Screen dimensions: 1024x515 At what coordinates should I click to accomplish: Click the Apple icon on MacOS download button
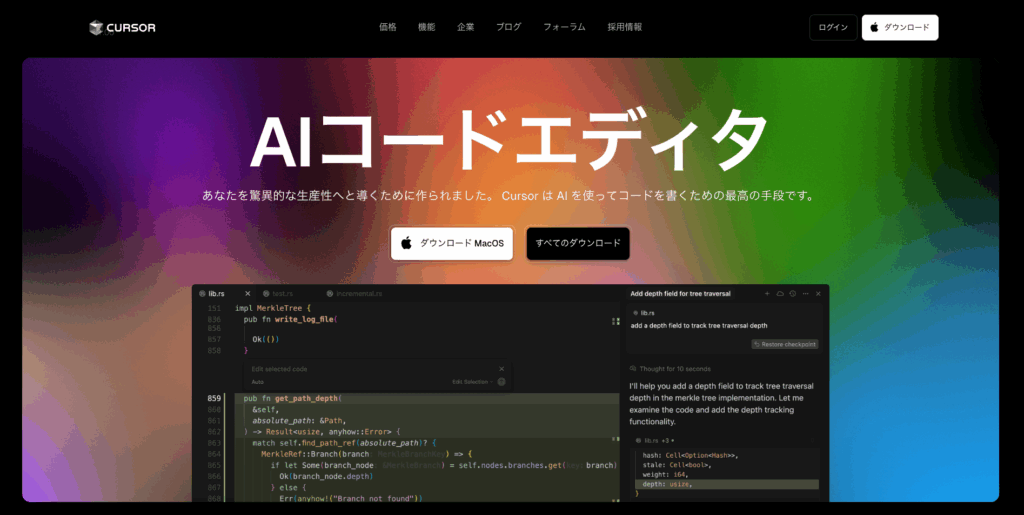click(x=406, y=243)
